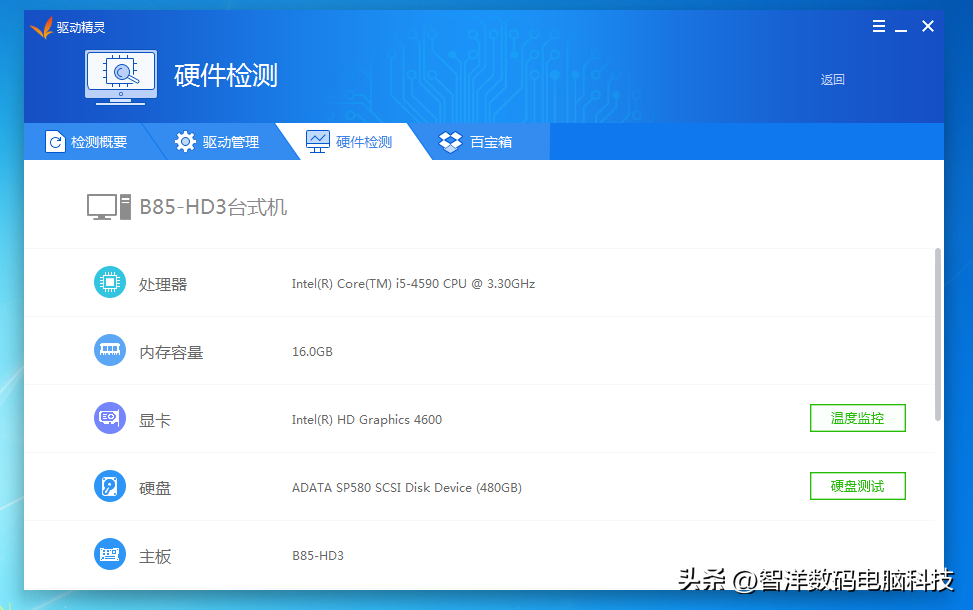Image resolution: width=973 pixels, height=610 pixels.
Task: Click the 返回 link
Action: [833, 79]
